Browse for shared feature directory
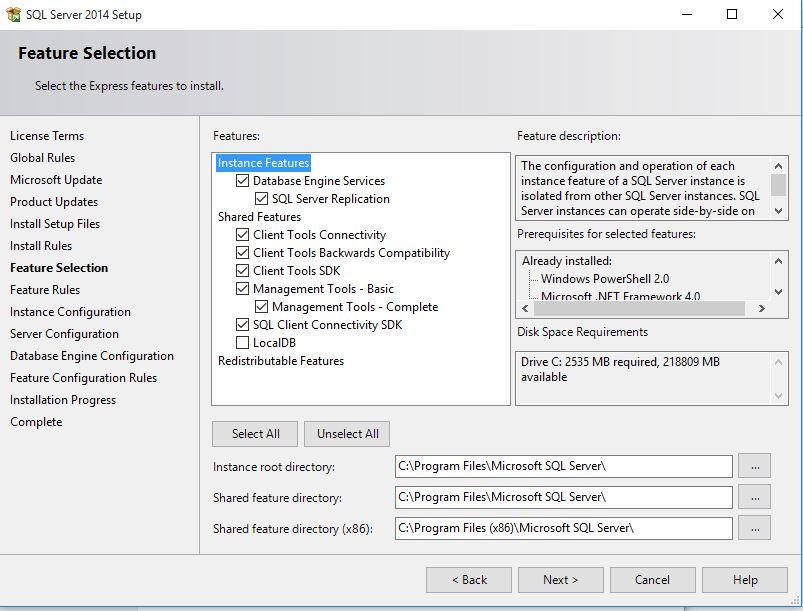The width and height of the screenshot is (803, 611). [754, 497]
